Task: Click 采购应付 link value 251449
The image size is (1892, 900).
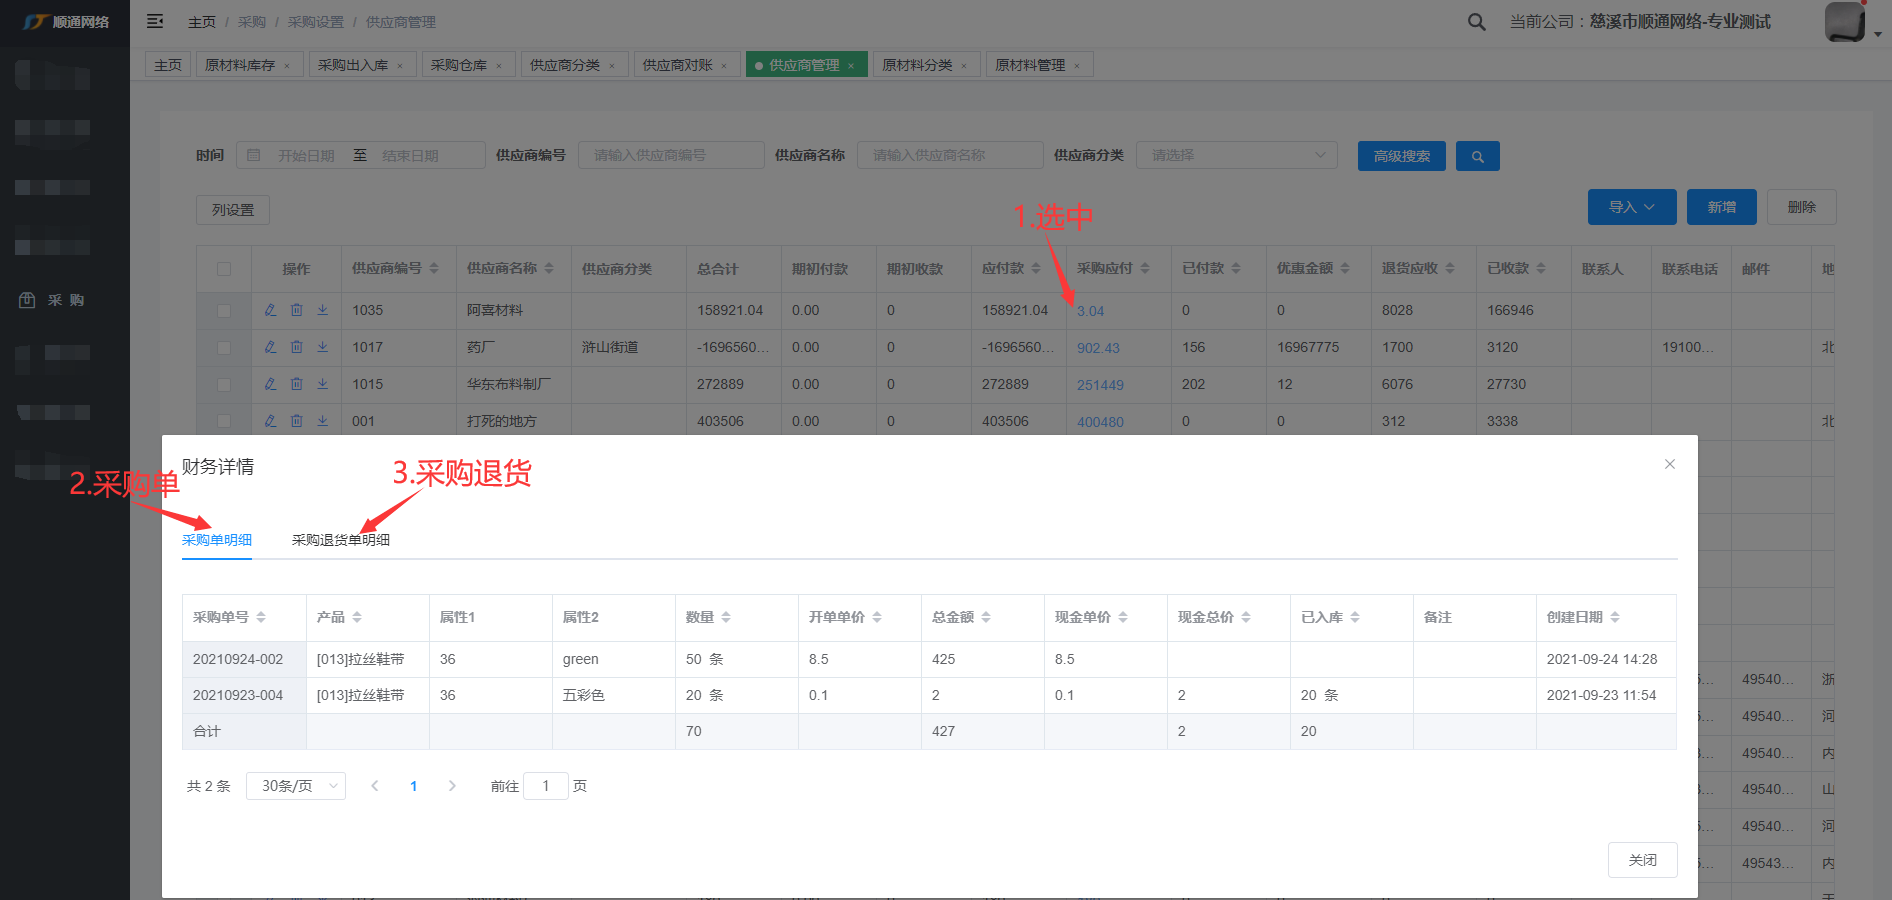Action: pos(1100,385)
